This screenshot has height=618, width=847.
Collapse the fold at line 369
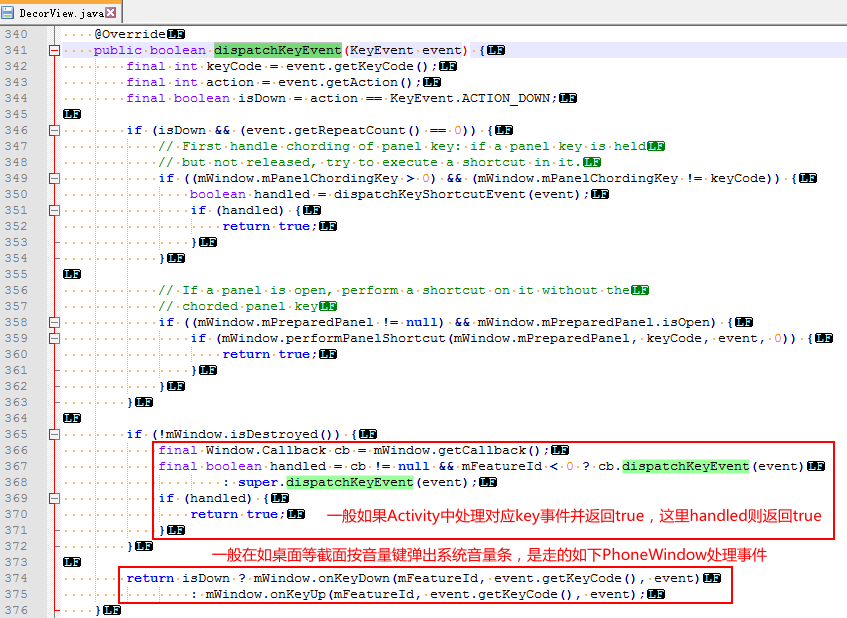(x=54, y=498)
